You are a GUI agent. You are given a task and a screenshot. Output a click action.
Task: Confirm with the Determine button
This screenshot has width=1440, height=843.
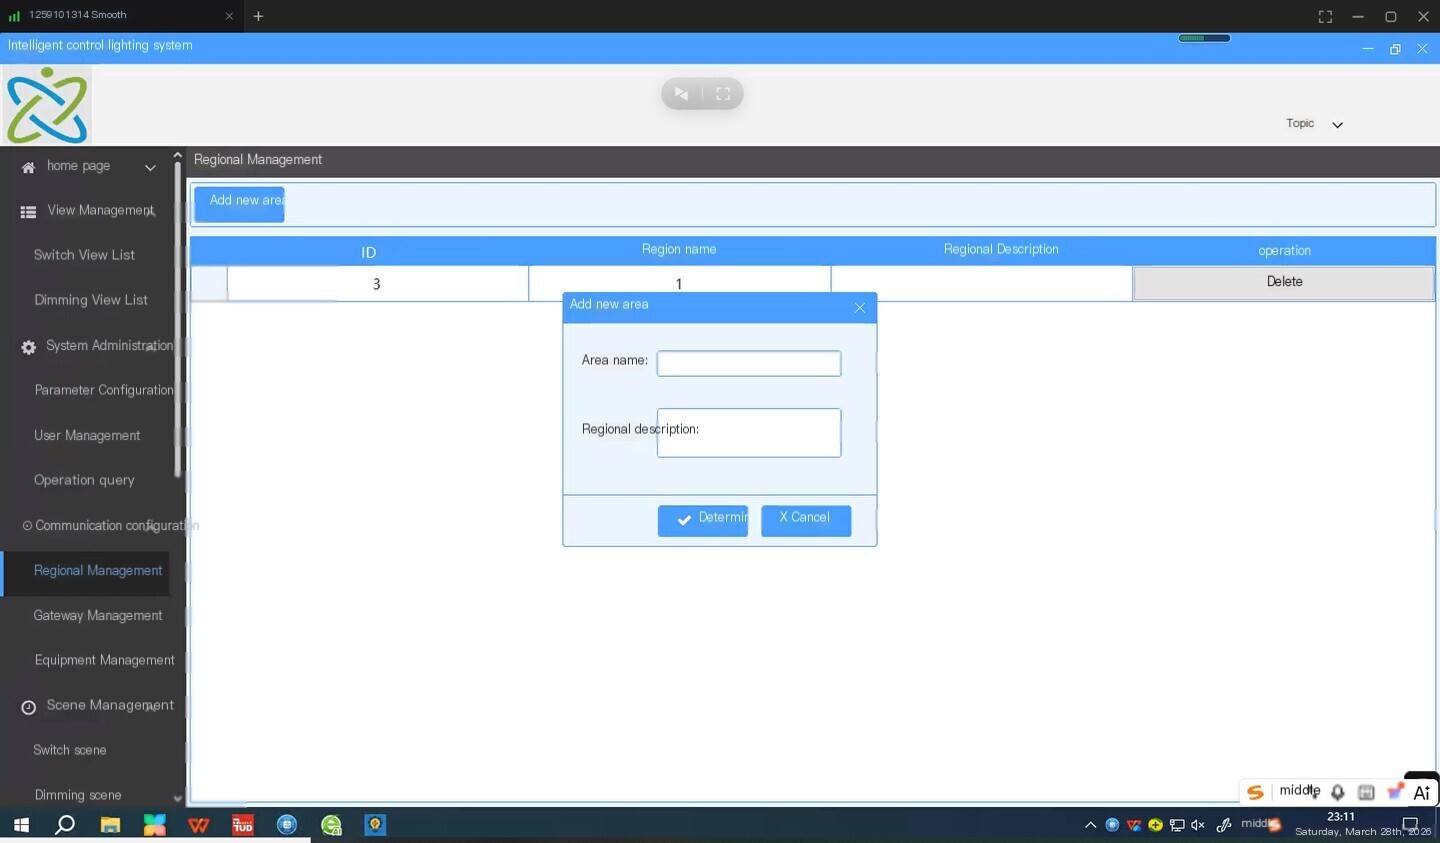tap(702, 520)
